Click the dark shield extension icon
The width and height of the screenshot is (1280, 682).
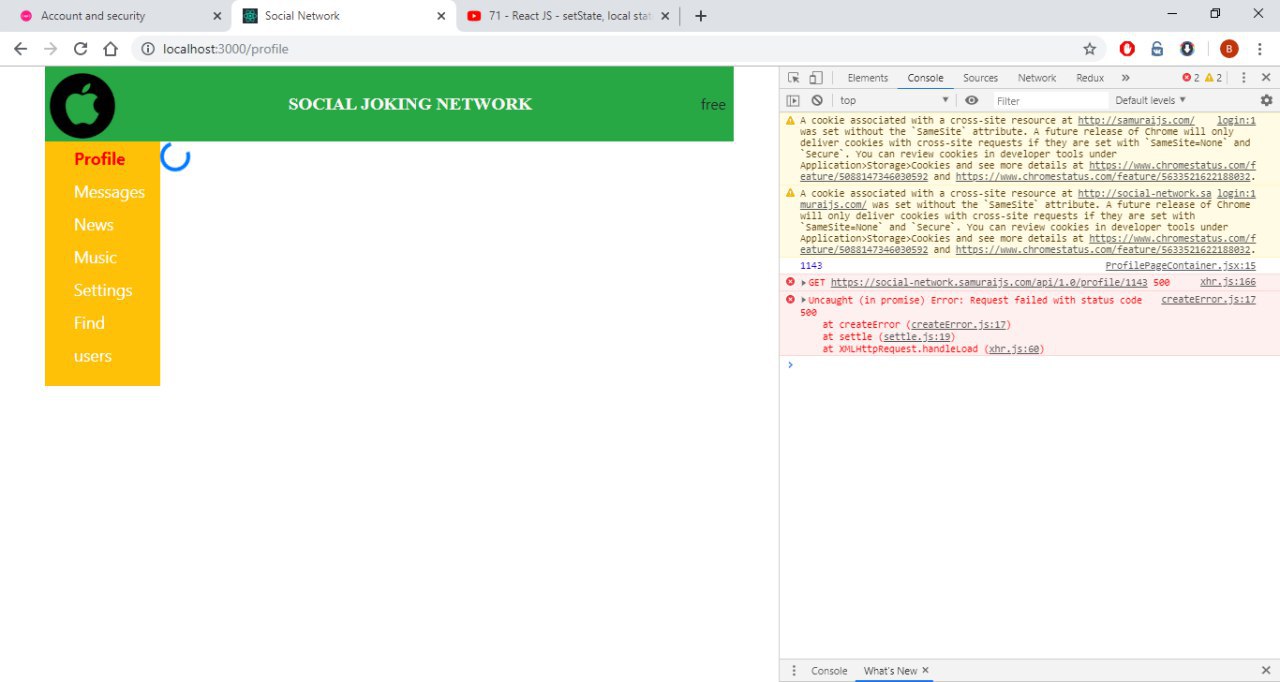[x=1187, y=49]
